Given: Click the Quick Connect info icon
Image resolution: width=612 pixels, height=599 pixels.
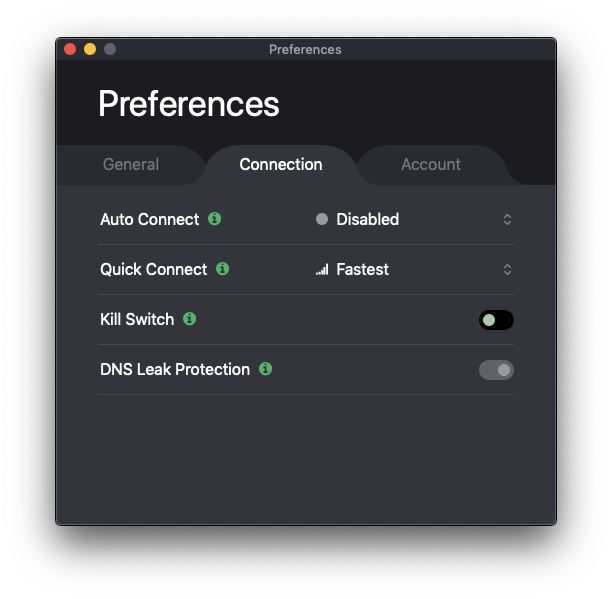Looking at the screenshot, I should (x=223, y=269).
